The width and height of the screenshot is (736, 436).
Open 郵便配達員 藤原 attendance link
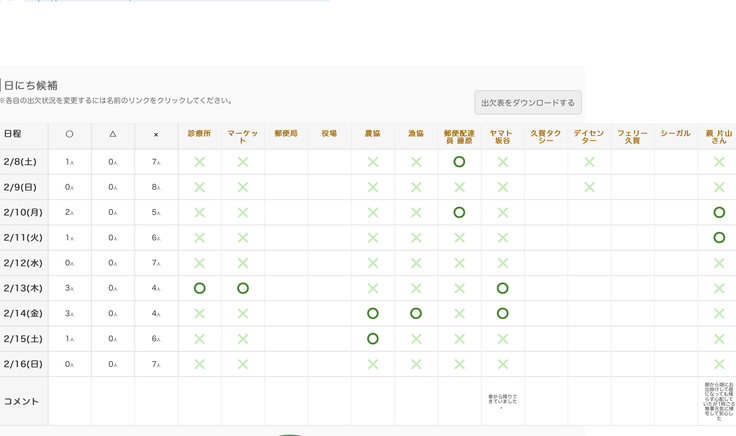[x=459, y=137]
